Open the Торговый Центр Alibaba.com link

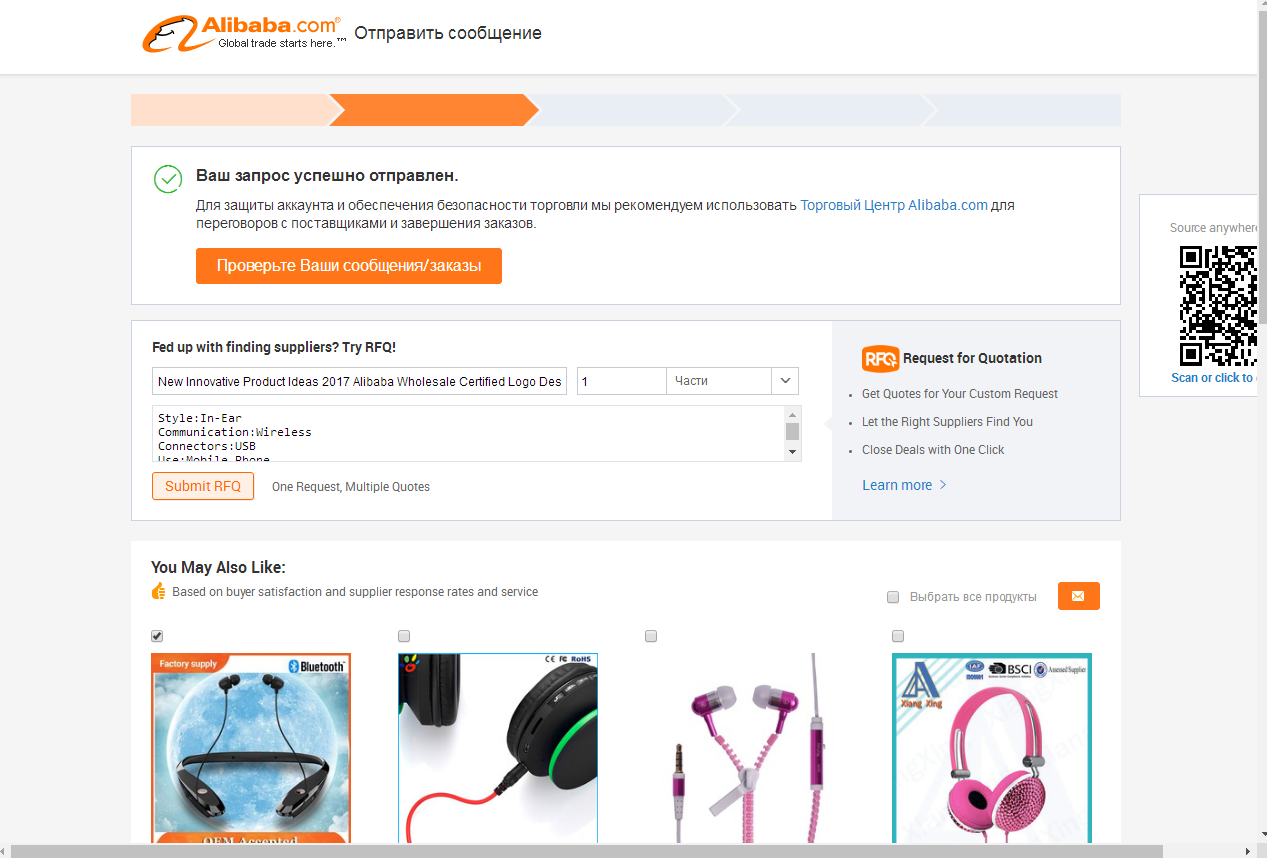point(894,205)
